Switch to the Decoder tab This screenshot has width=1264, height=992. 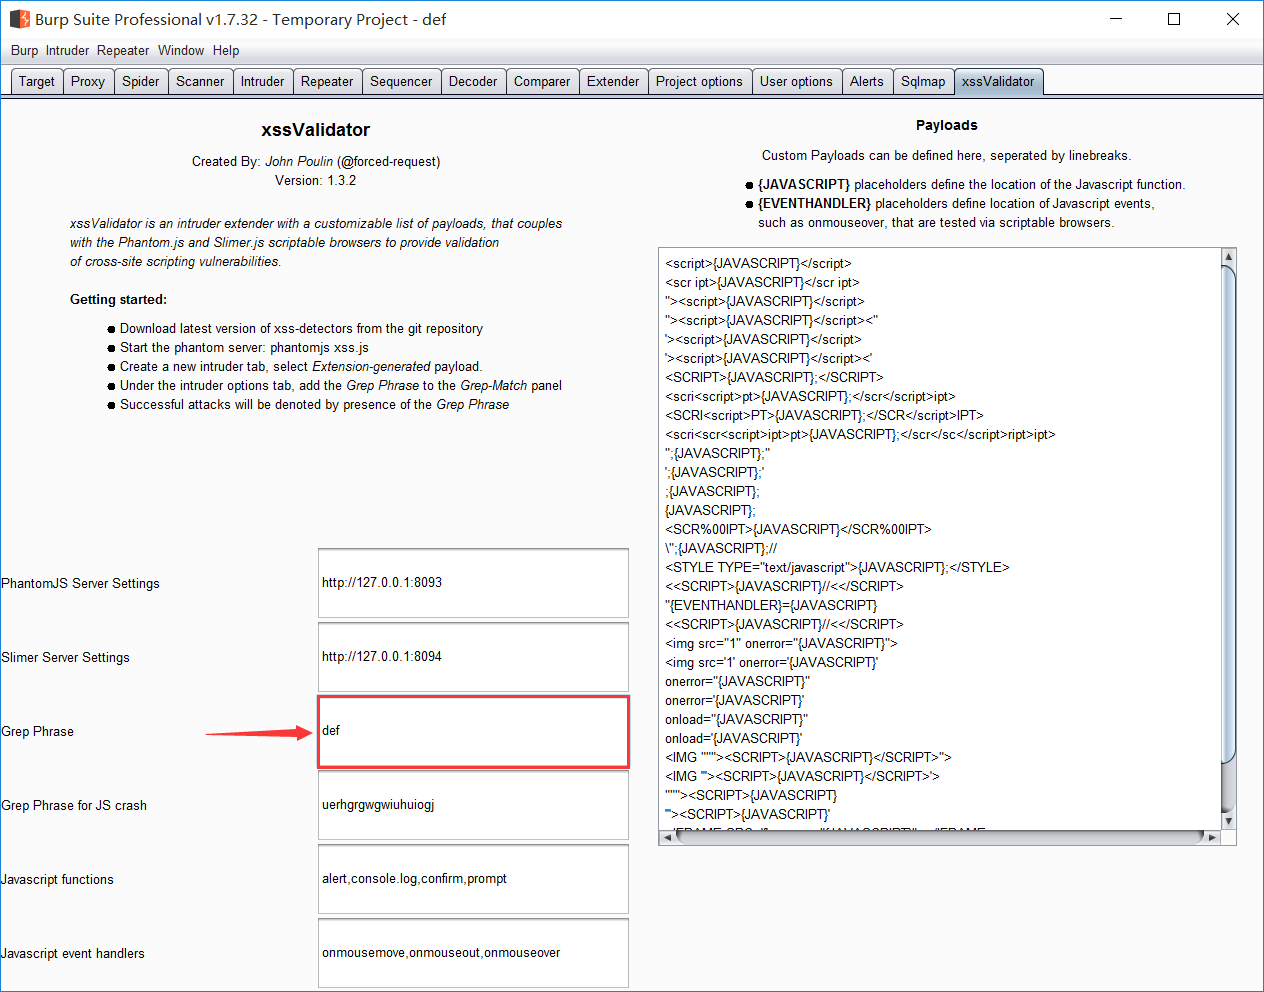tap(473, 82)
